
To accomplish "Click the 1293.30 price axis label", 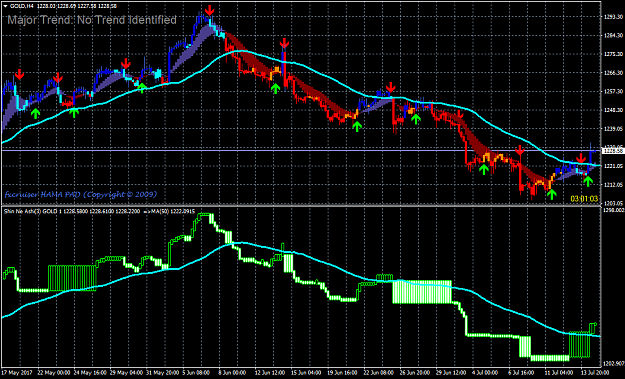I will (x=613, y=17).
